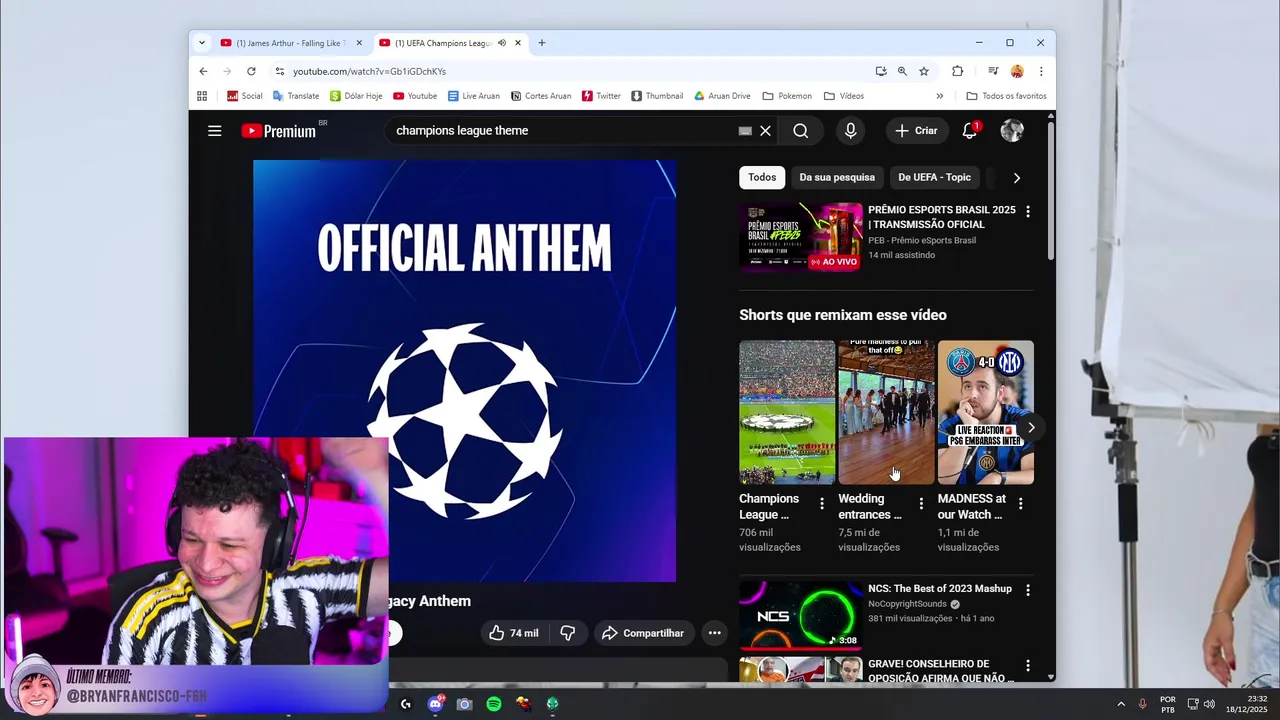Show more filter chips with arrow
The width and height of the screenshot is (1280, 720).
coord(1017,178)
